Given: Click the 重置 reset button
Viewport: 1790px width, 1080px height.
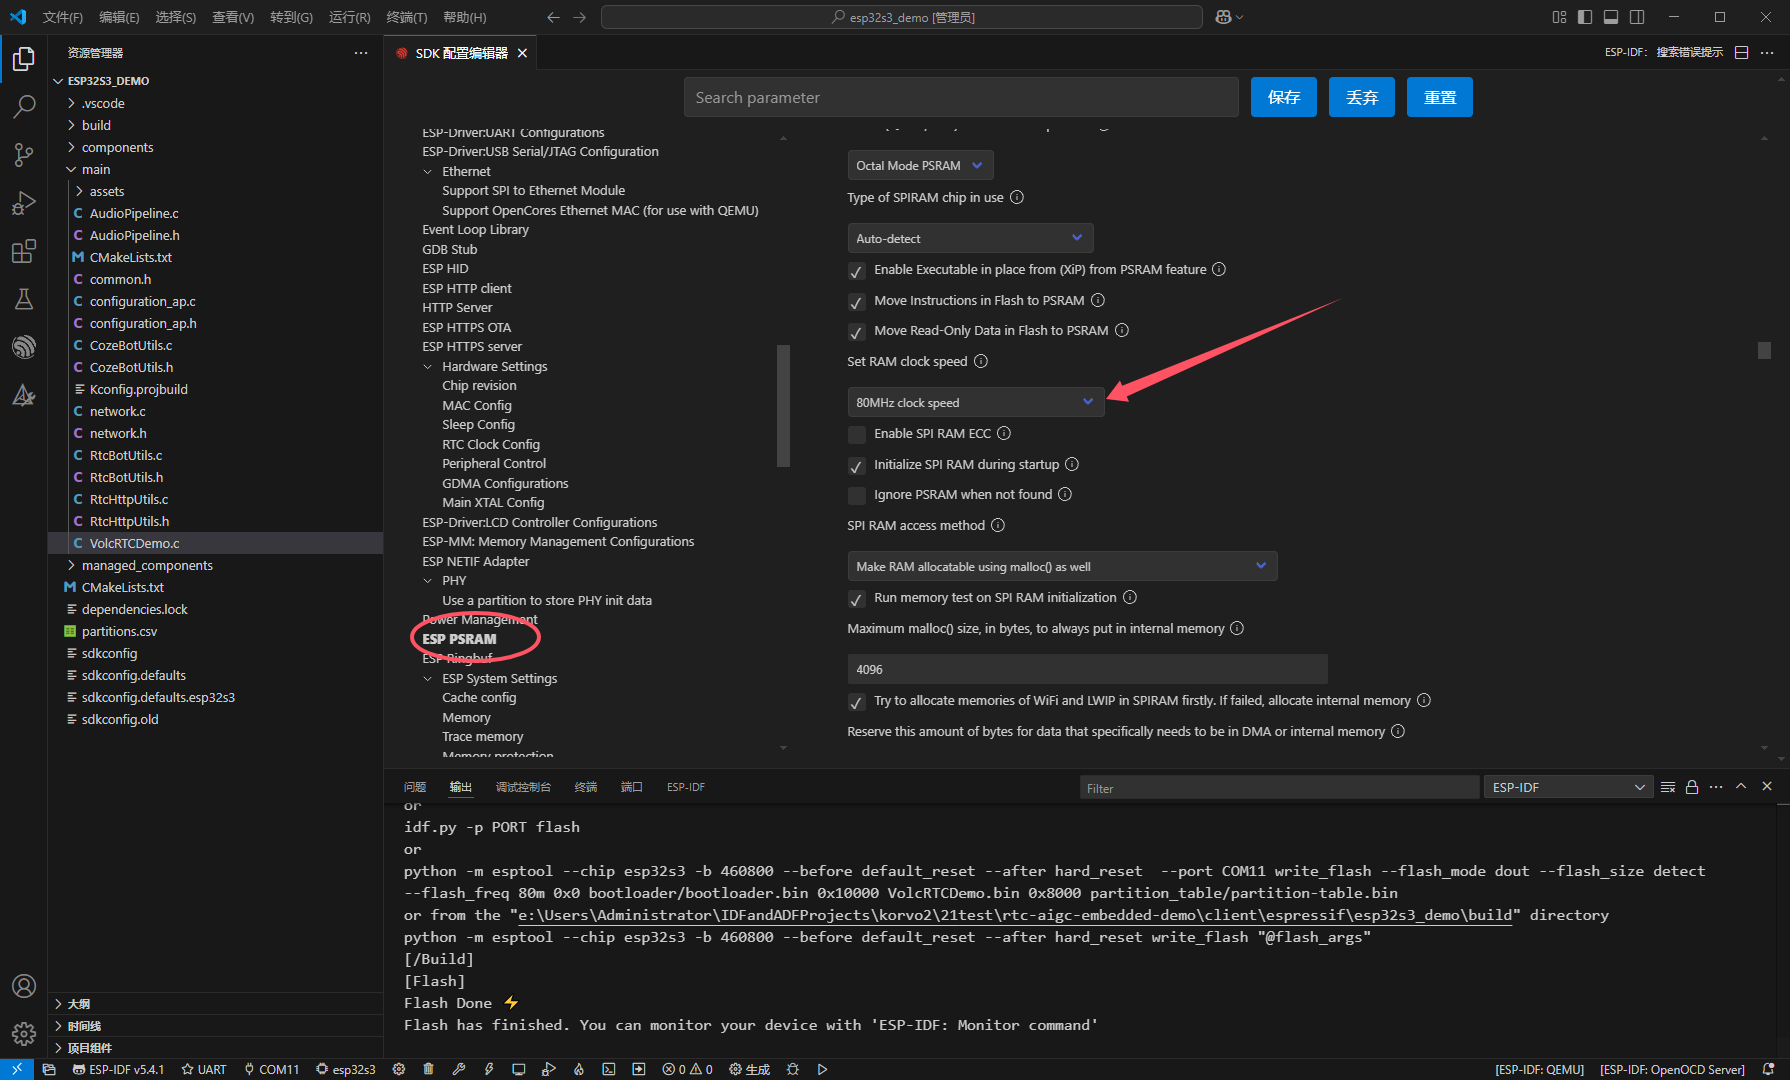Looking at the screenshot, I should tap(1439, 97).
